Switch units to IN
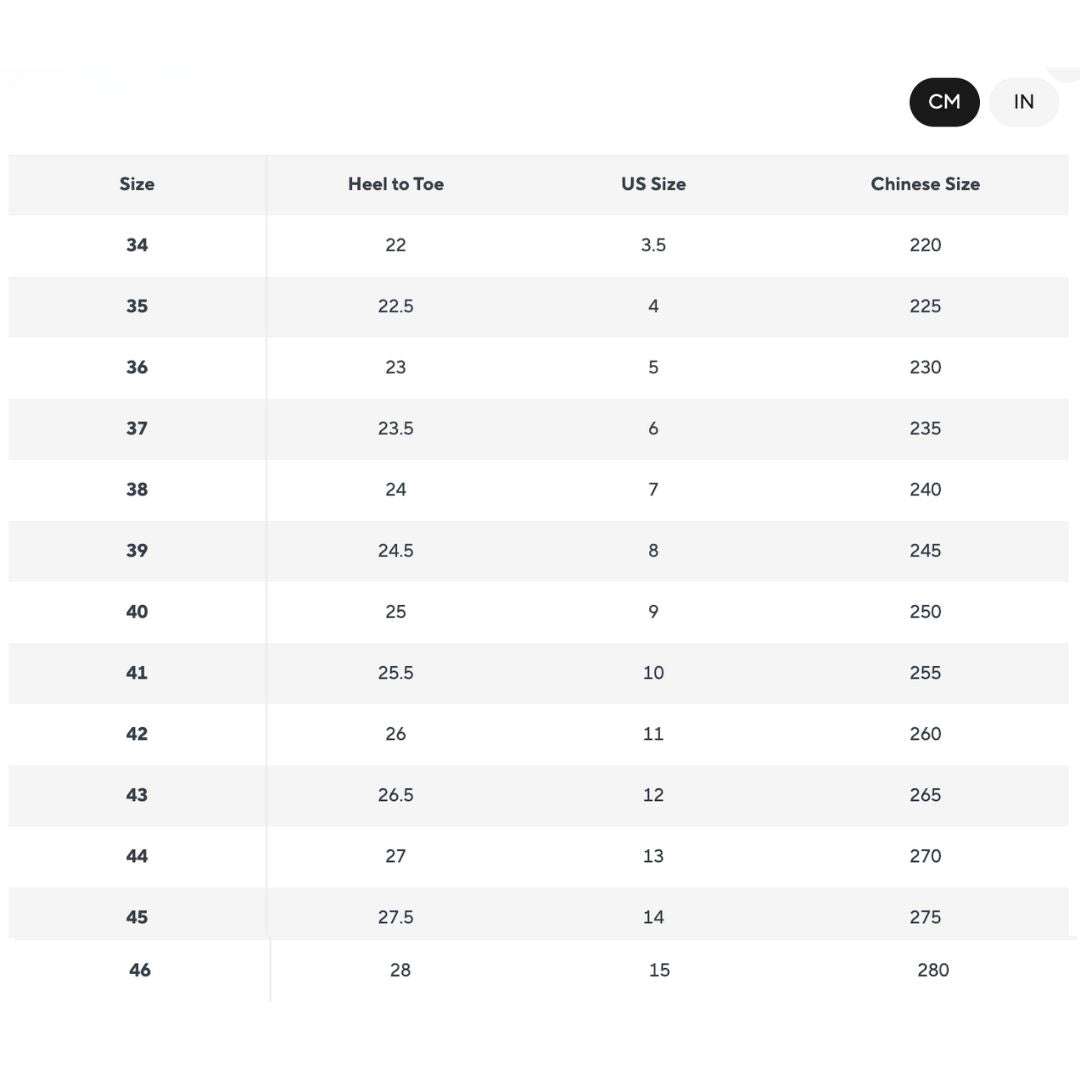This screenshot has height=1080, width=1080. pyautogui.click(x=1023, y=102)
